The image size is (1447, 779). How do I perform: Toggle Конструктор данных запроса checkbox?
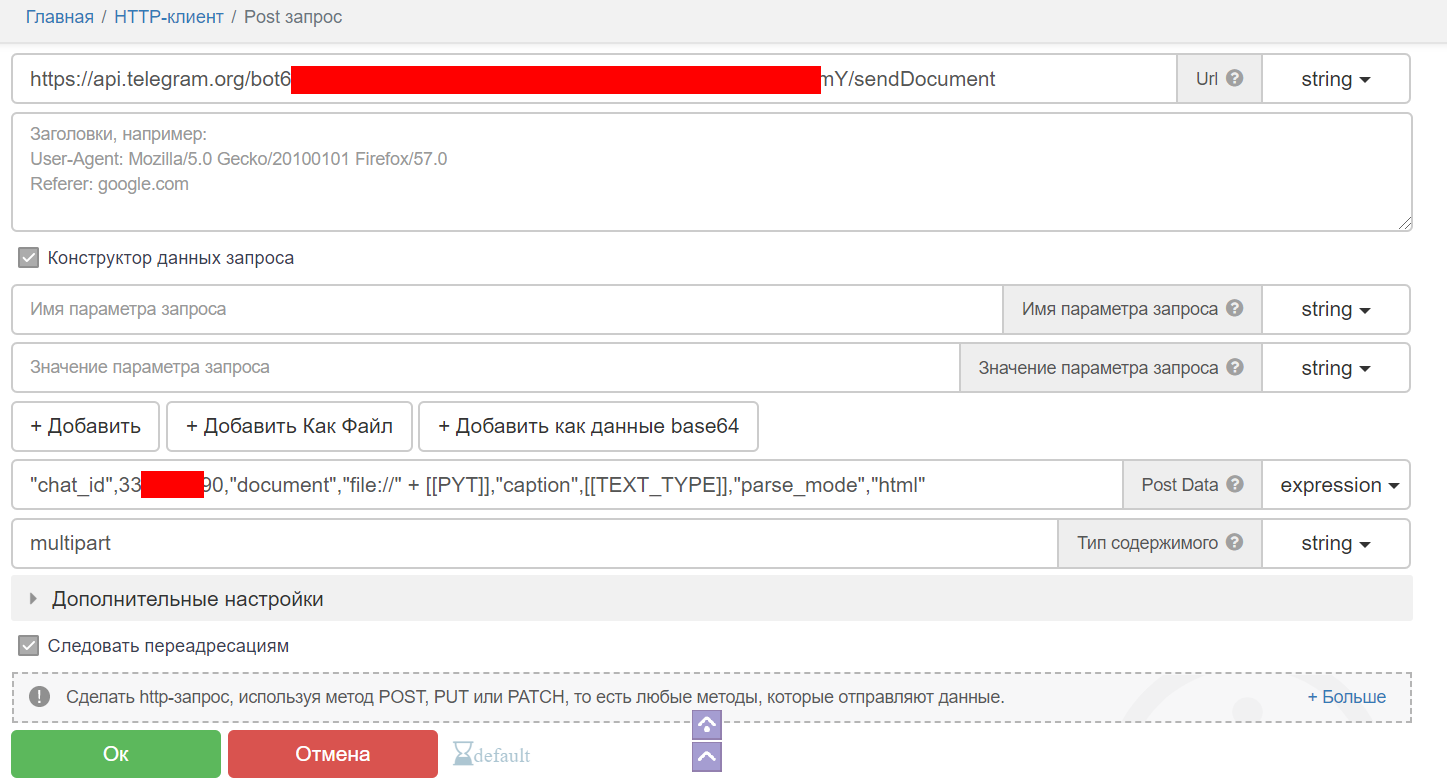(x=29, y=258)
